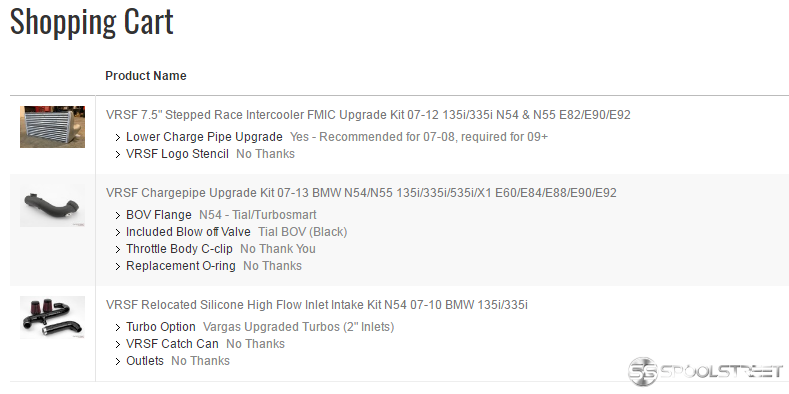The width and height of the screenshot is (789, 394).
Task: Click the chevron beside Outlets option
Action: (118, 361)
